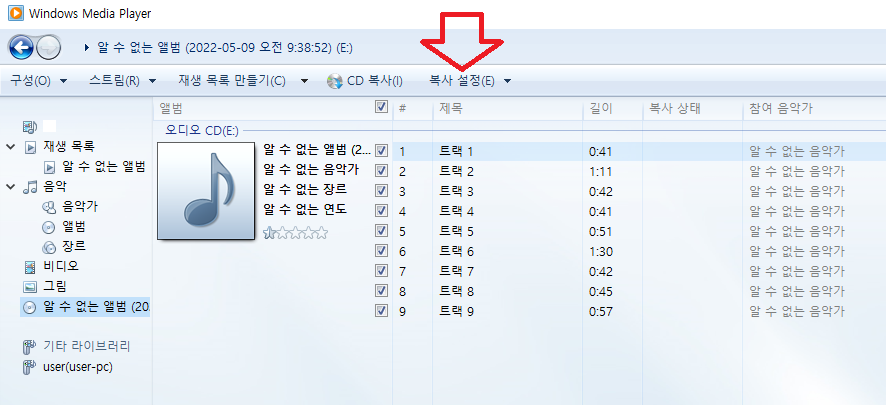
Task: Toggle the select-all checkbox in header
Action: (381, 107)
